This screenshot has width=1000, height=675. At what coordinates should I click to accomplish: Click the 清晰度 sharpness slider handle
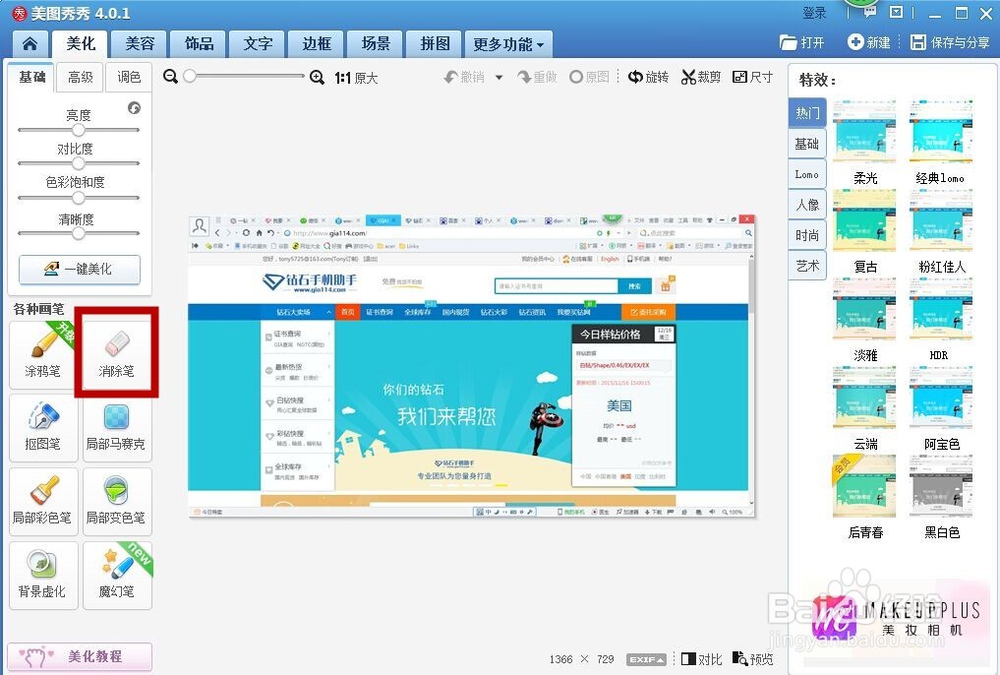(x=78, y=234)
